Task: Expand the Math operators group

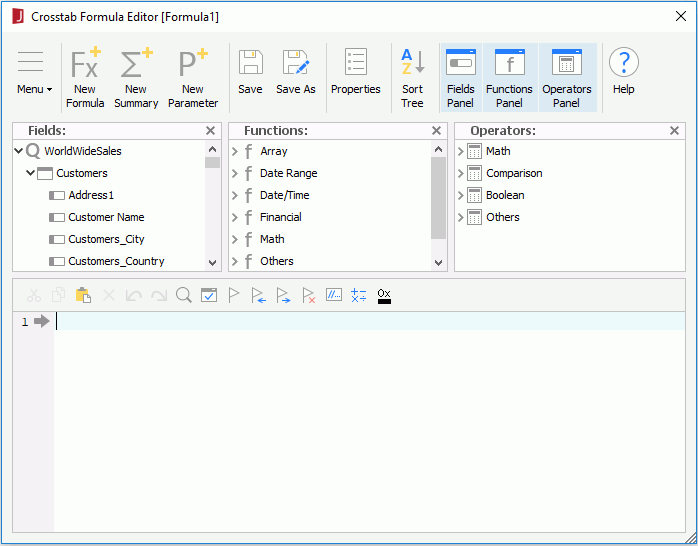Action: tap(461, 151)
